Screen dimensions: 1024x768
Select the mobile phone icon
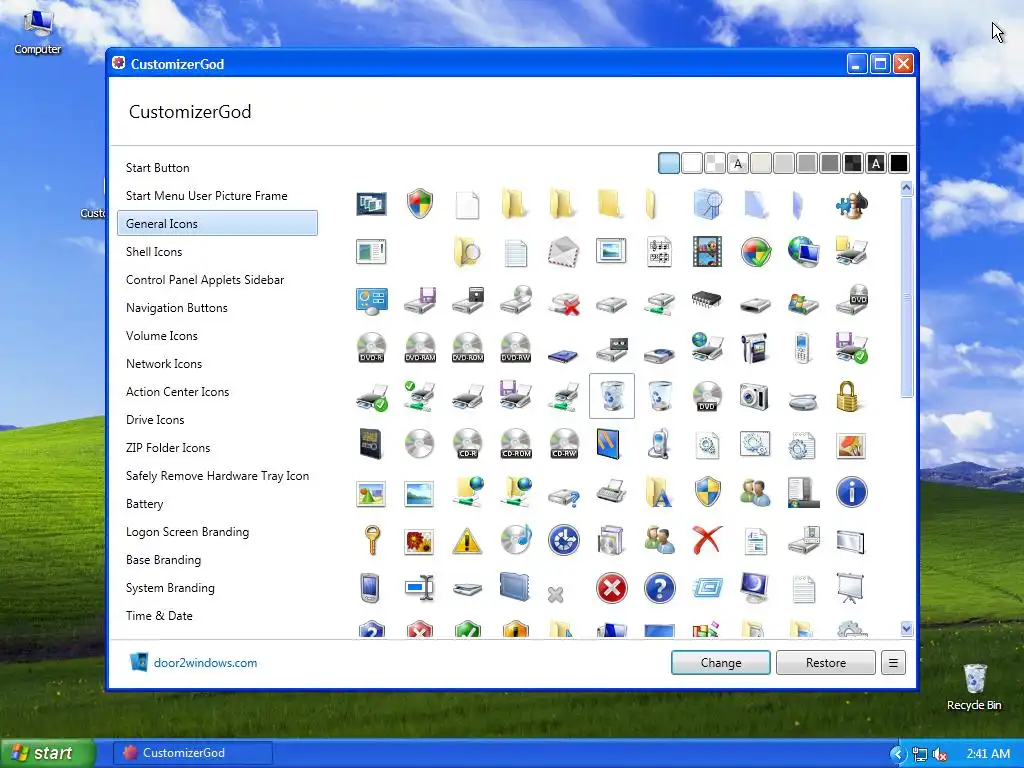803,347
